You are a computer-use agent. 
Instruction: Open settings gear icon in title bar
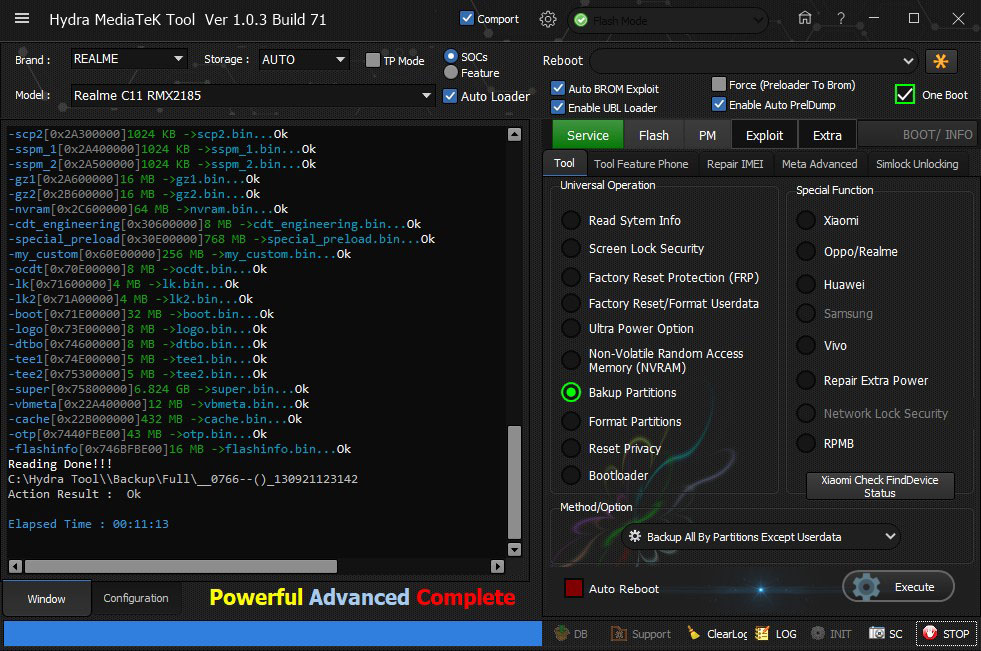pos(547,19)
